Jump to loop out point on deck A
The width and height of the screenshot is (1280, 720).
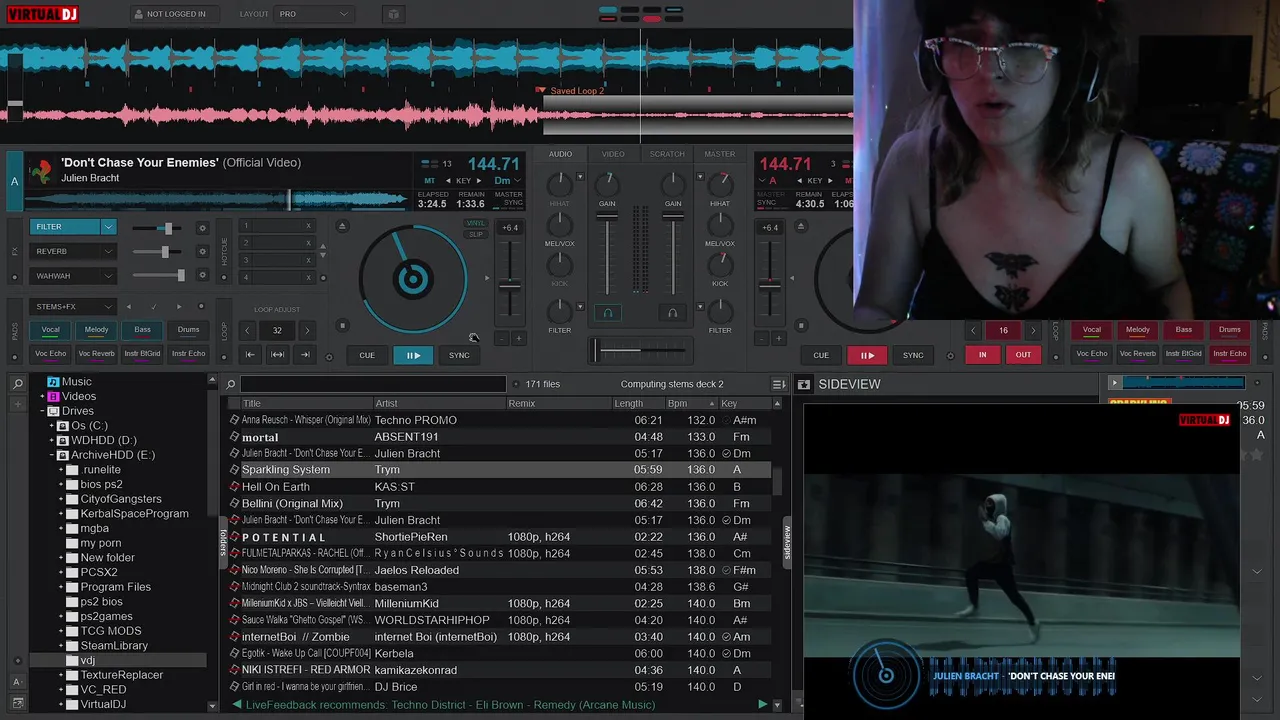(x=305, y=354)
